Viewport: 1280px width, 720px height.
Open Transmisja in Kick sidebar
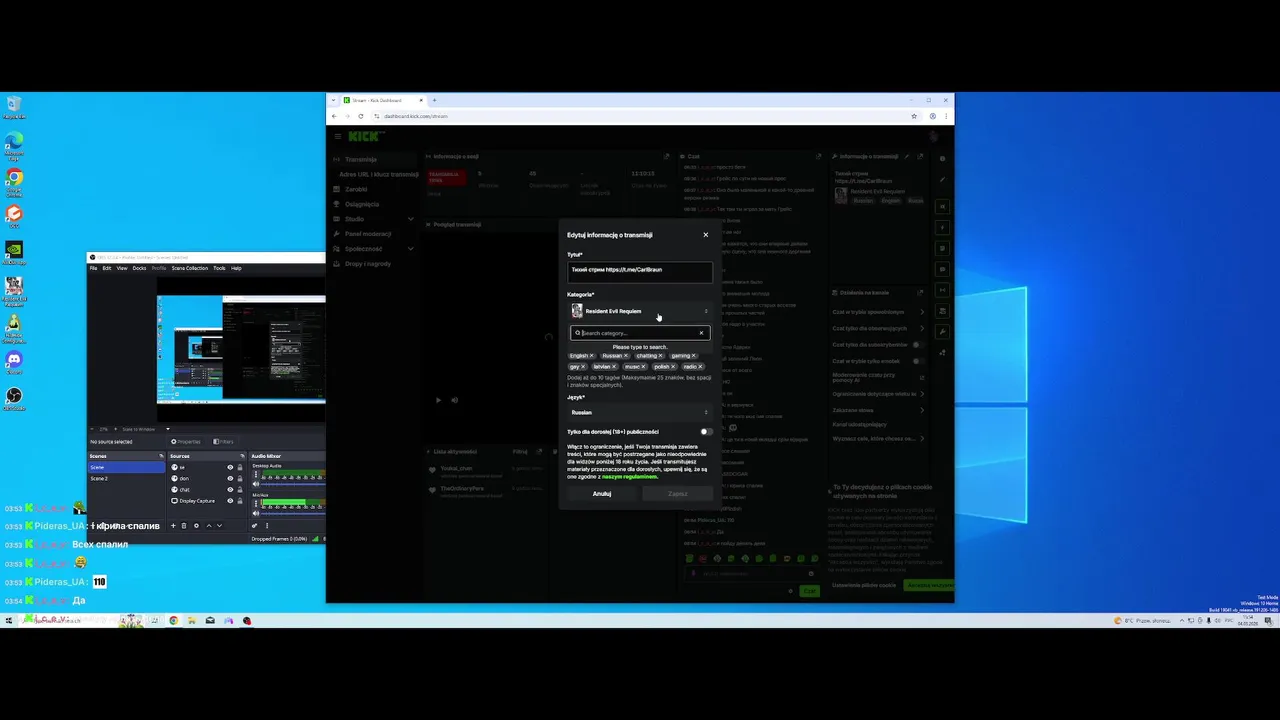(x=361, y=159)
